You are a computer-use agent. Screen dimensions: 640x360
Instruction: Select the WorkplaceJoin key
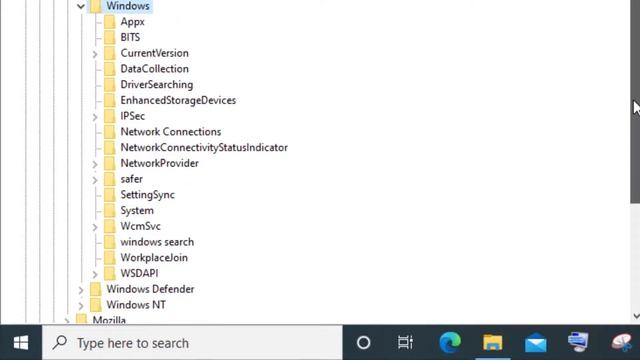pyautogui.click(x=154, y=258)
